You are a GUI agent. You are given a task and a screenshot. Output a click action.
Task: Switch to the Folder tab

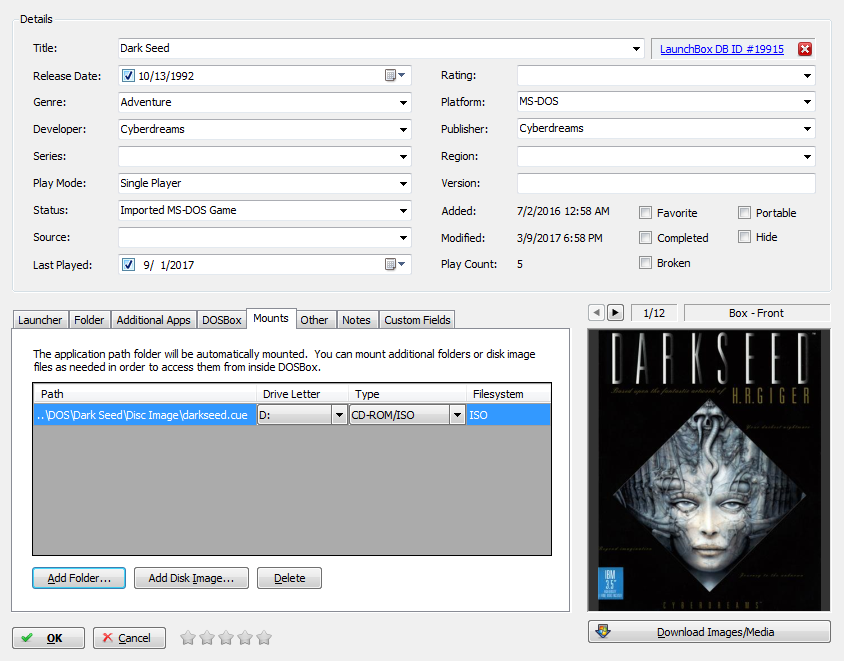89,320
